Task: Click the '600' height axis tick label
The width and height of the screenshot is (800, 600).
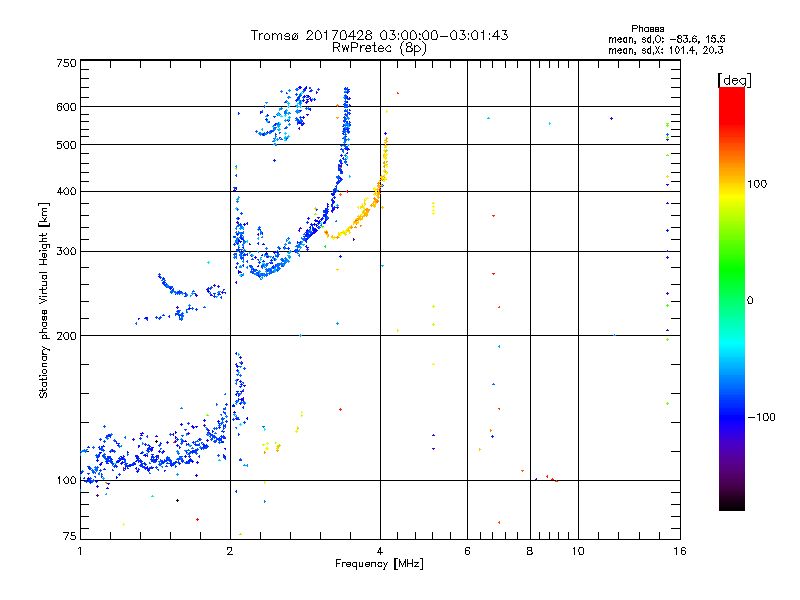Action: [x=66, y=107]
